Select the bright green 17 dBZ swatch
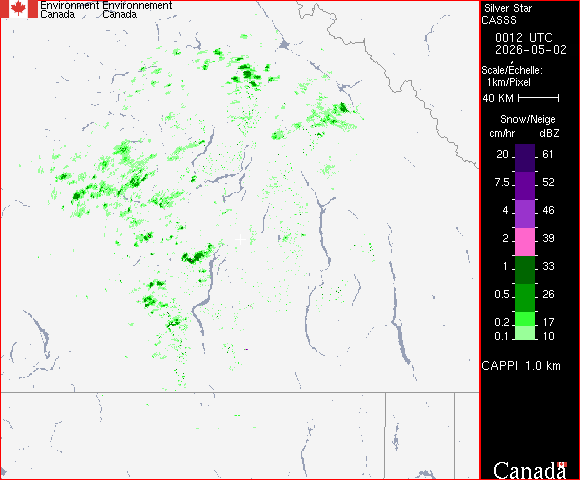 click(x=525, y=319)
